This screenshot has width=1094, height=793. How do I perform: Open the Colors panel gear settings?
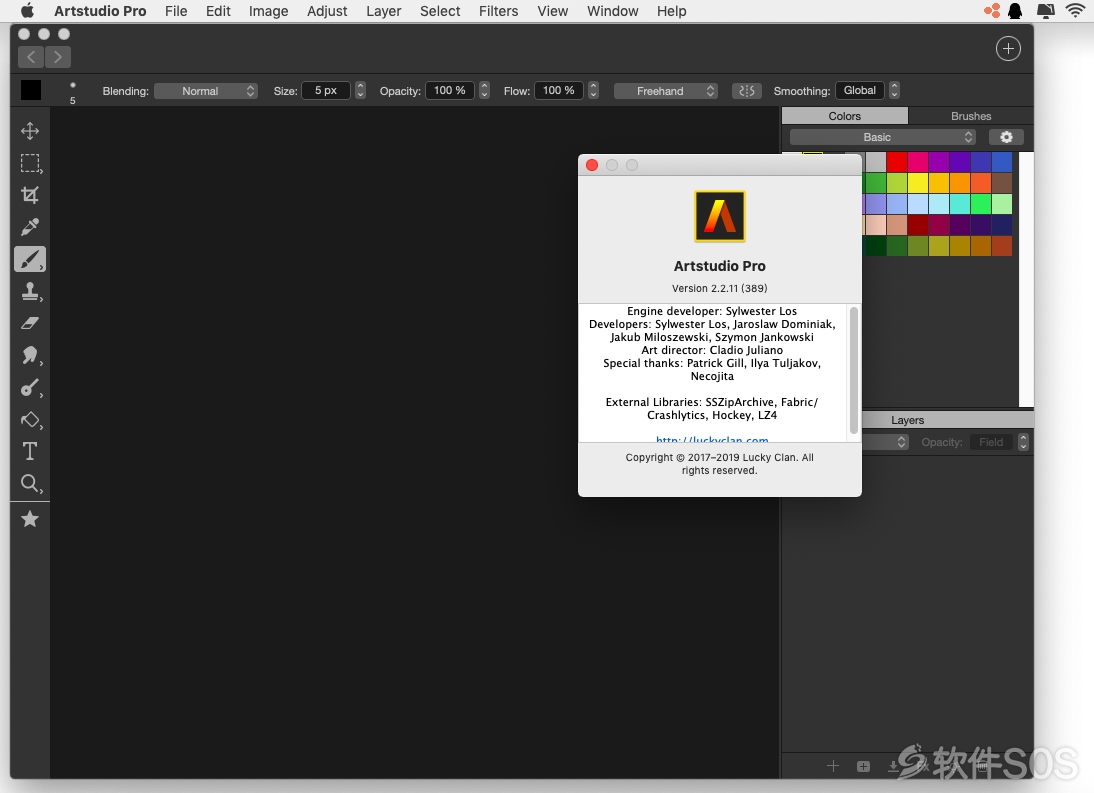coord(1006,137)
